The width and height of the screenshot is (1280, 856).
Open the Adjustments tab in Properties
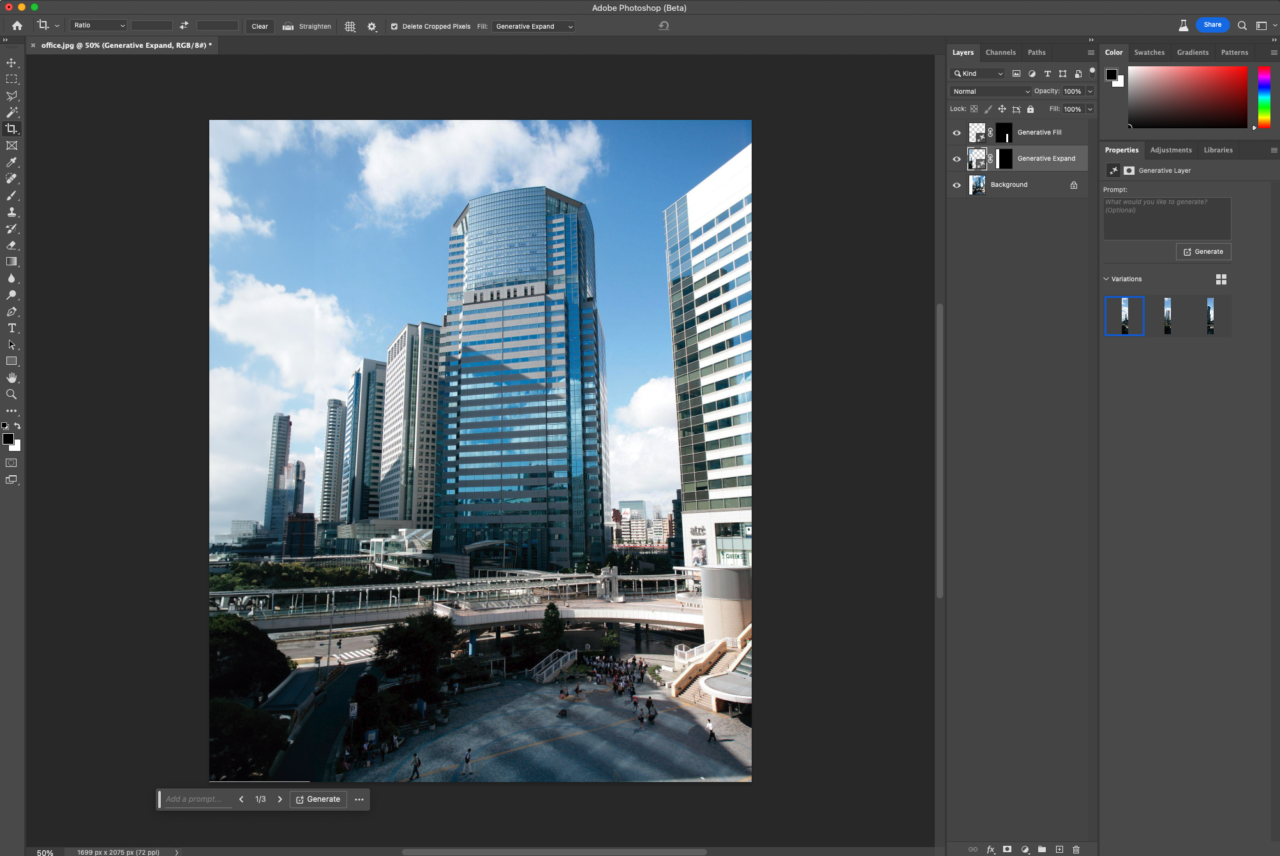click(x=1170, y=149)
